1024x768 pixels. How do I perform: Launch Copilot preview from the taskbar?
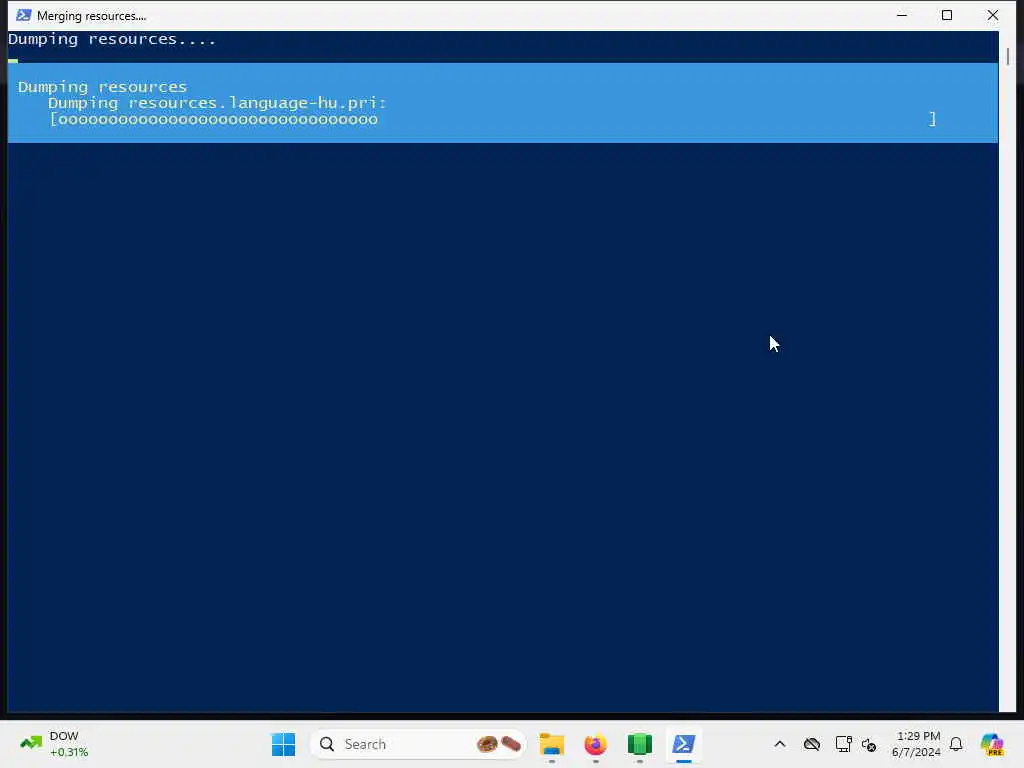pos(992,744)
